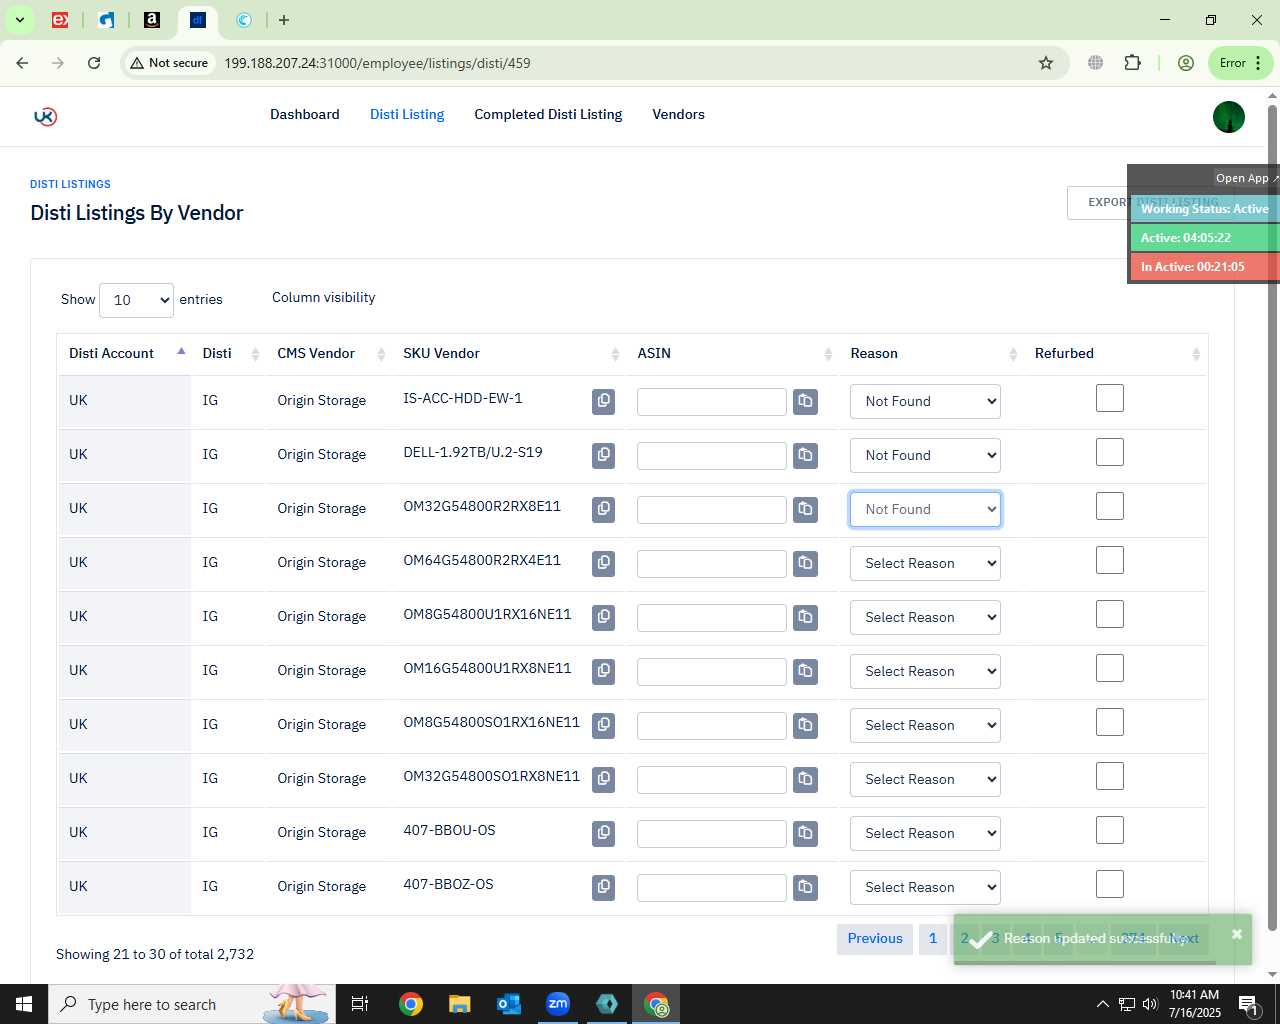Open the Vendors nav item
This screenshot has height=1024, width=1280.
click(678, 115)
